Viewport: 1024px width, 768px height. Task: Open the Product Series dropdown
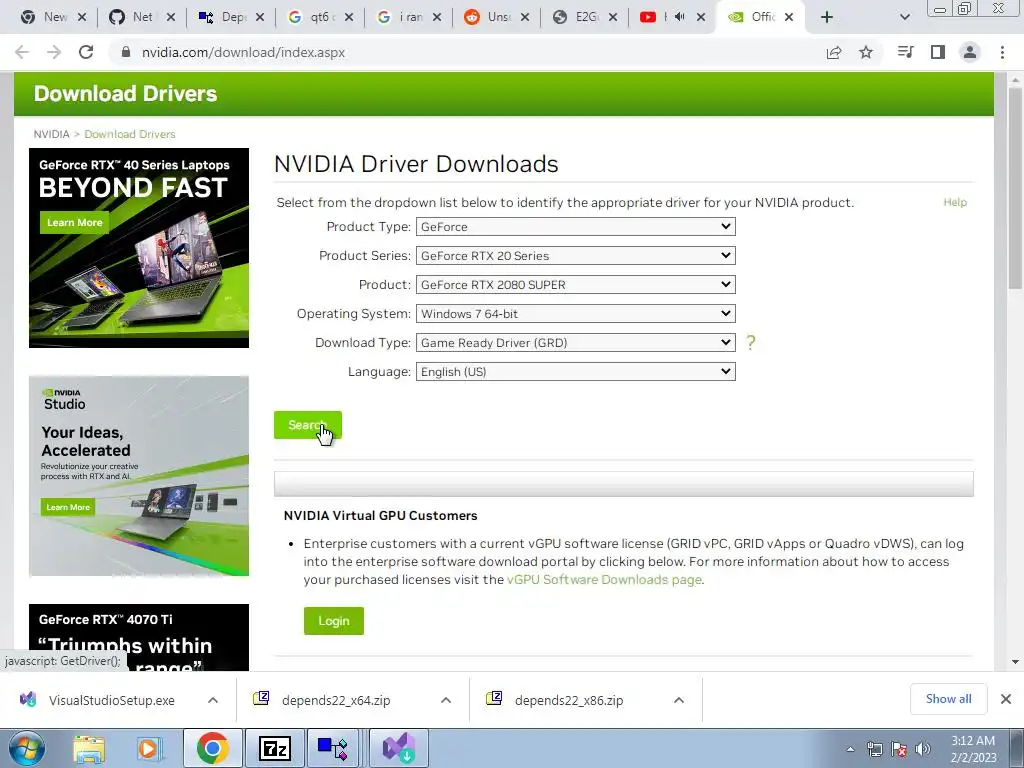pos(575,255)
